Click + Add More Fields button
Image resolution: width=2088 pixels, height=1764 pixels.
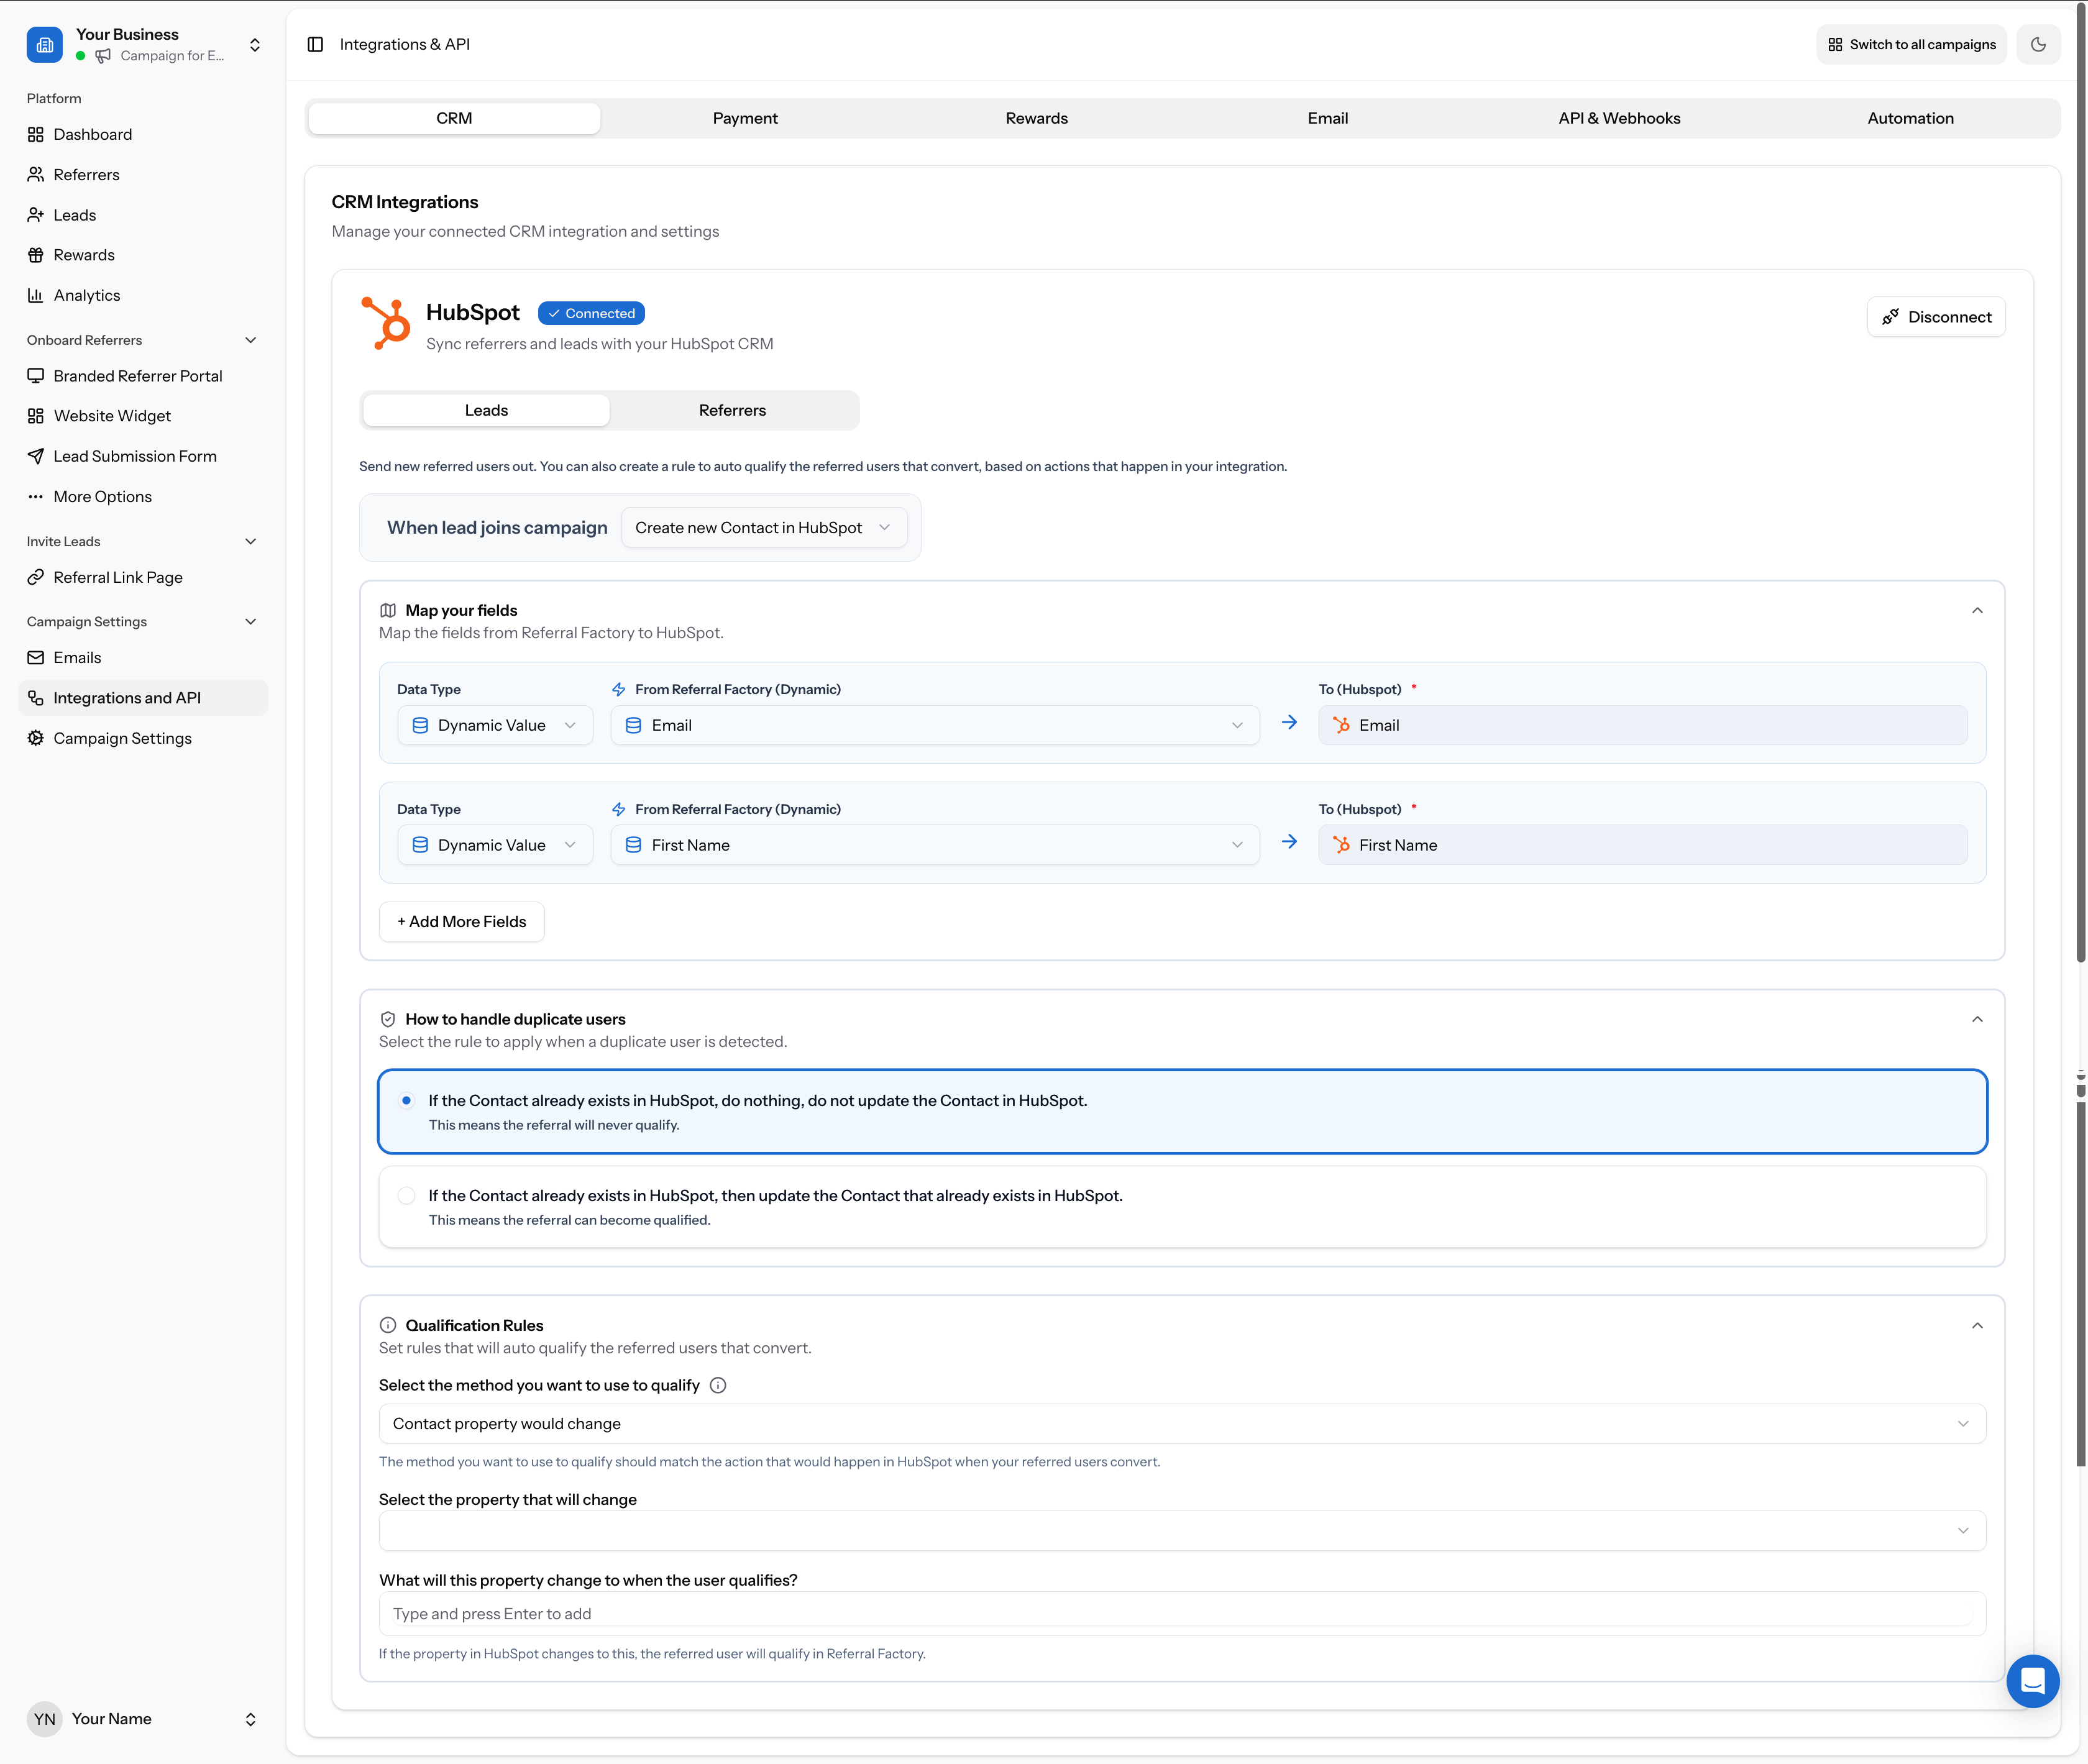pyautogui.click(x=461, y=921)
